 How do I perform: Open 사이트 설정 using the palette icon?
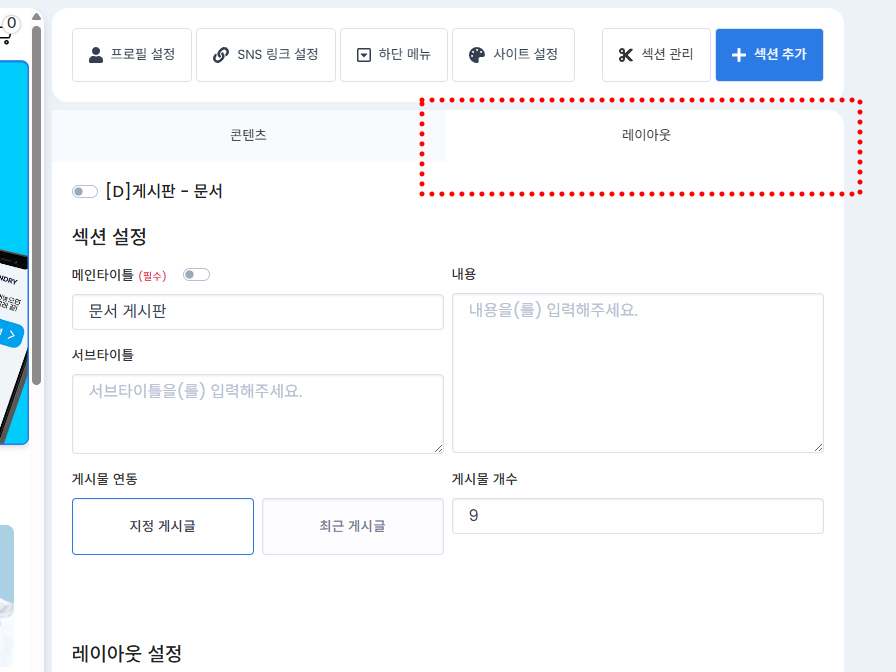coord(478,55)
